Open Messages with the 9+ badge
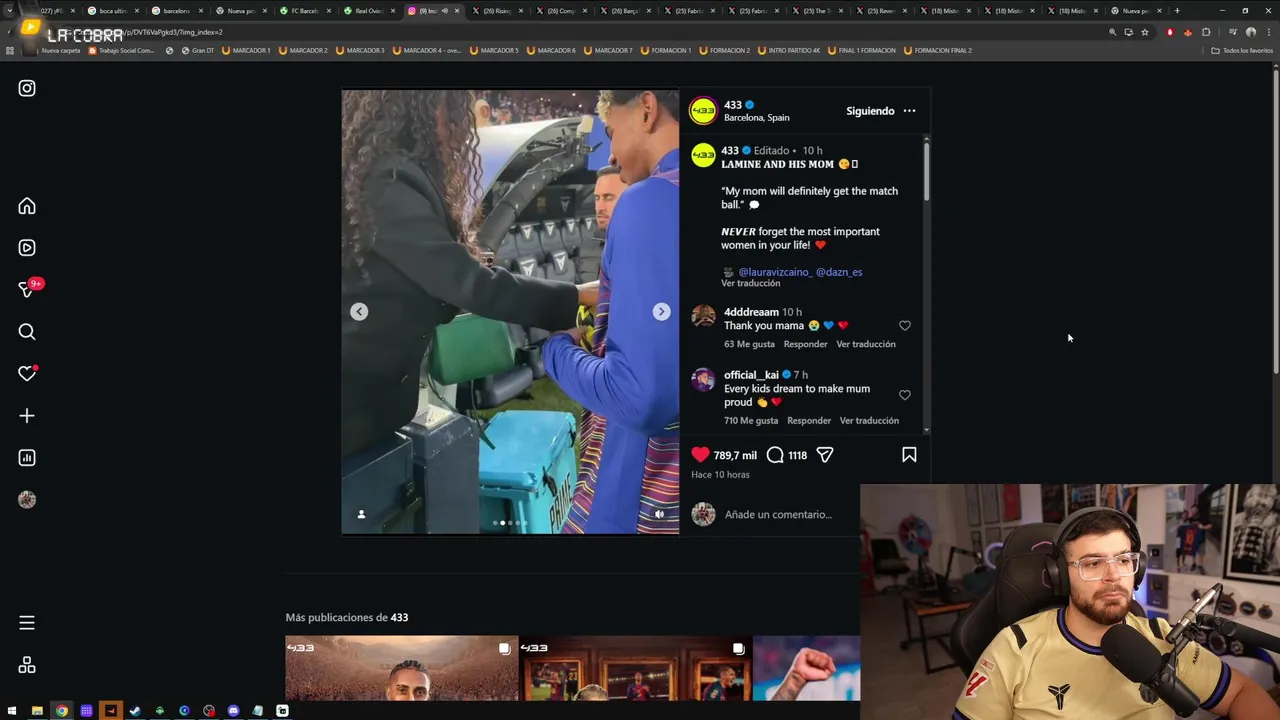The width and height of the screenshot is (1280, 720). [27, 290]
